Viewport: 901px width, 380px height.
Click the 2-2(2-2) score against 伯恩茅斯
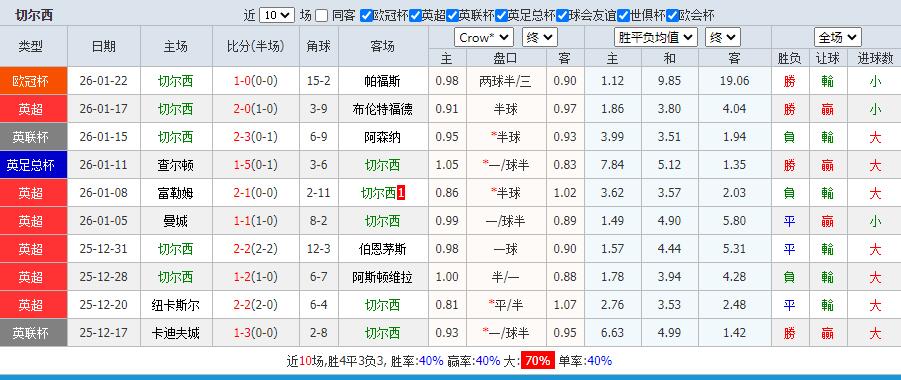coord(256,250)
